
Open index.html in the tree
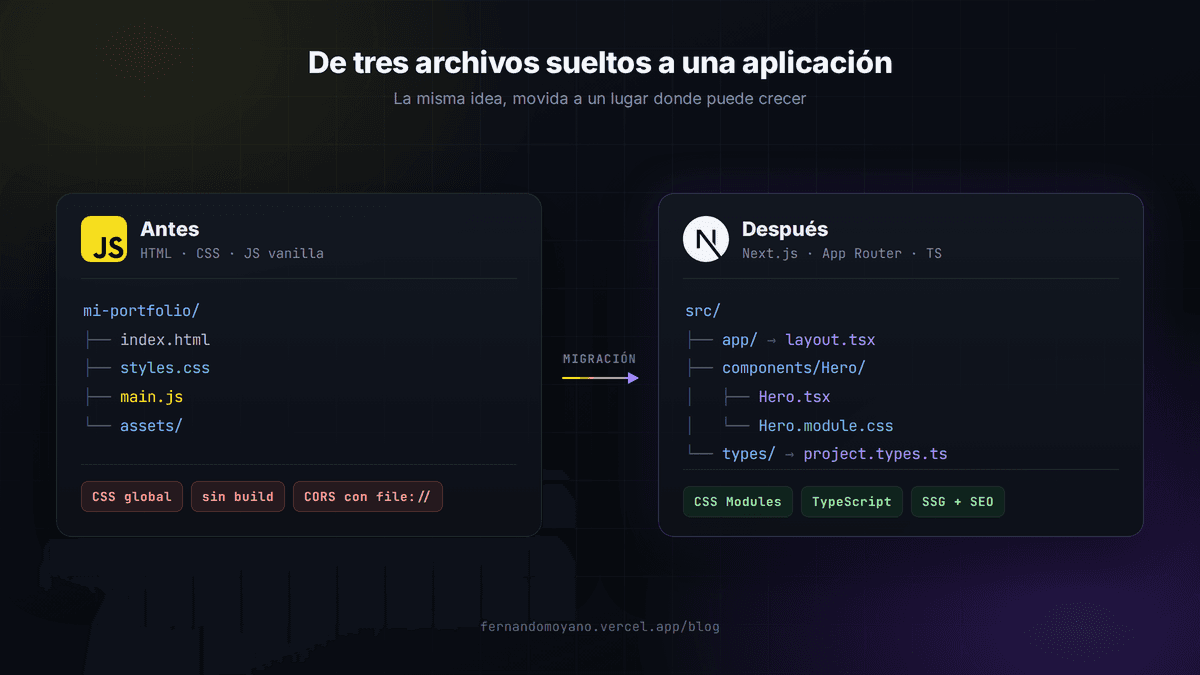point(165,340)
